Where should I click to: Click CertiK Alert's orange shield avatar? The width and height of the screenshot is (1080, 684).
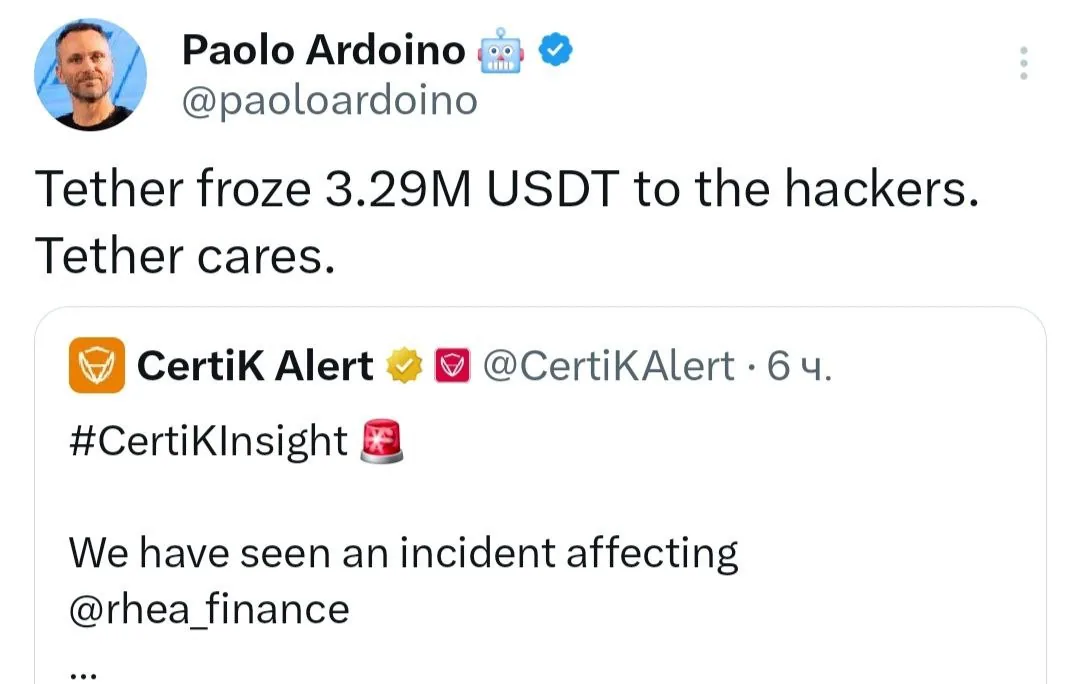point(96,366)
